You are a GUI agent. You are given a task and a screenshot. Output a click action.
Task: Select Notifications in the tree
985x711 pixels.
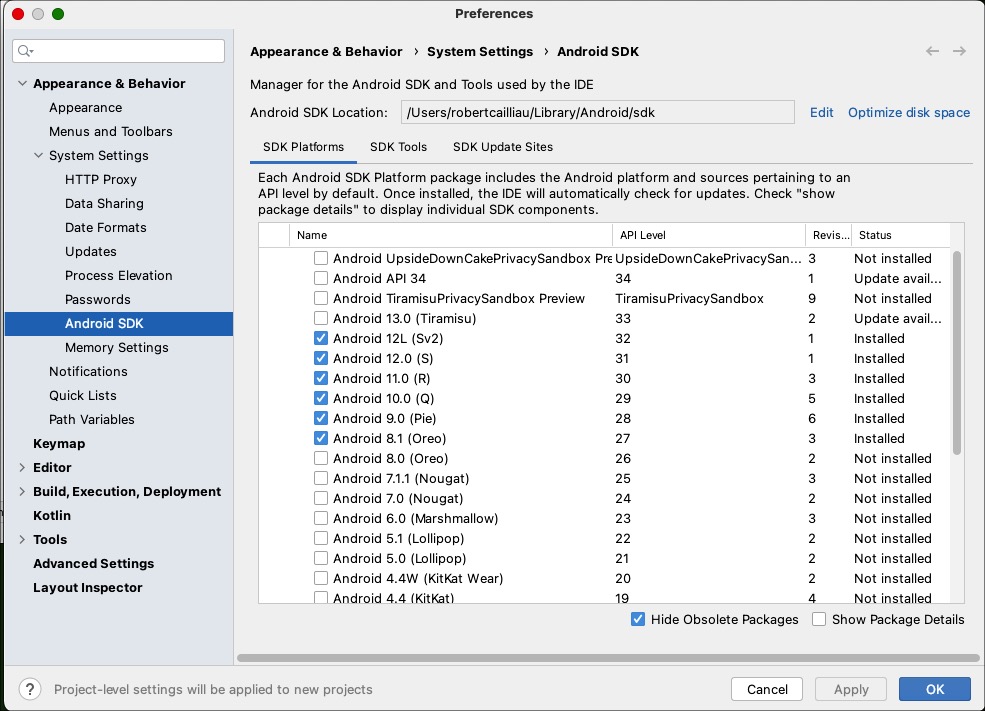[88, 371]
